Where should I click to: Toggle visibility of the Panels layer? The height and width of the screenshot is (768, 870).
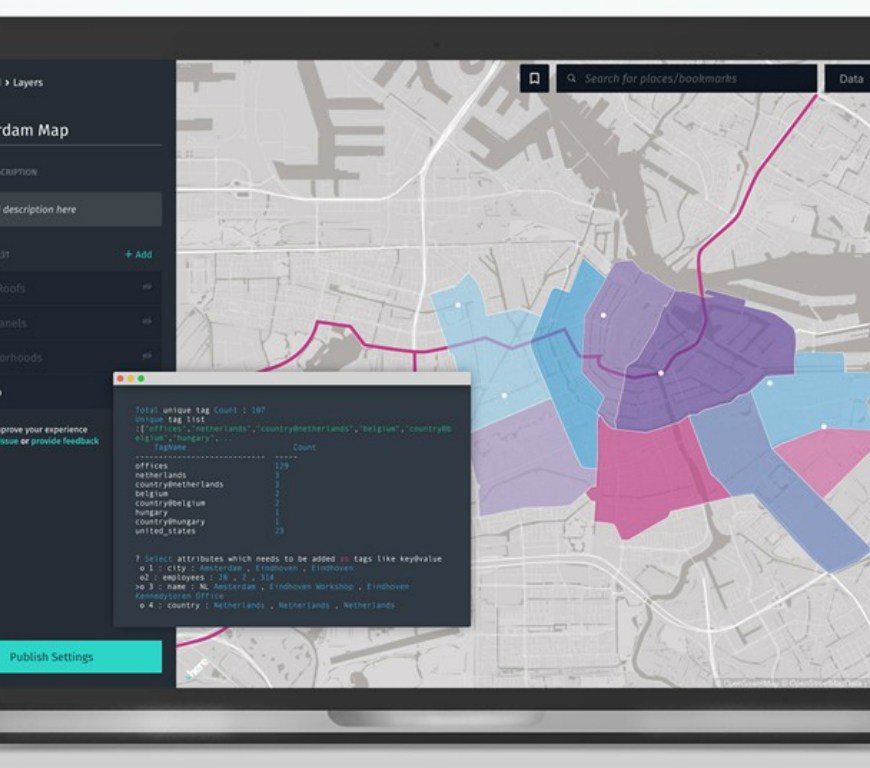tap(147, 322)
